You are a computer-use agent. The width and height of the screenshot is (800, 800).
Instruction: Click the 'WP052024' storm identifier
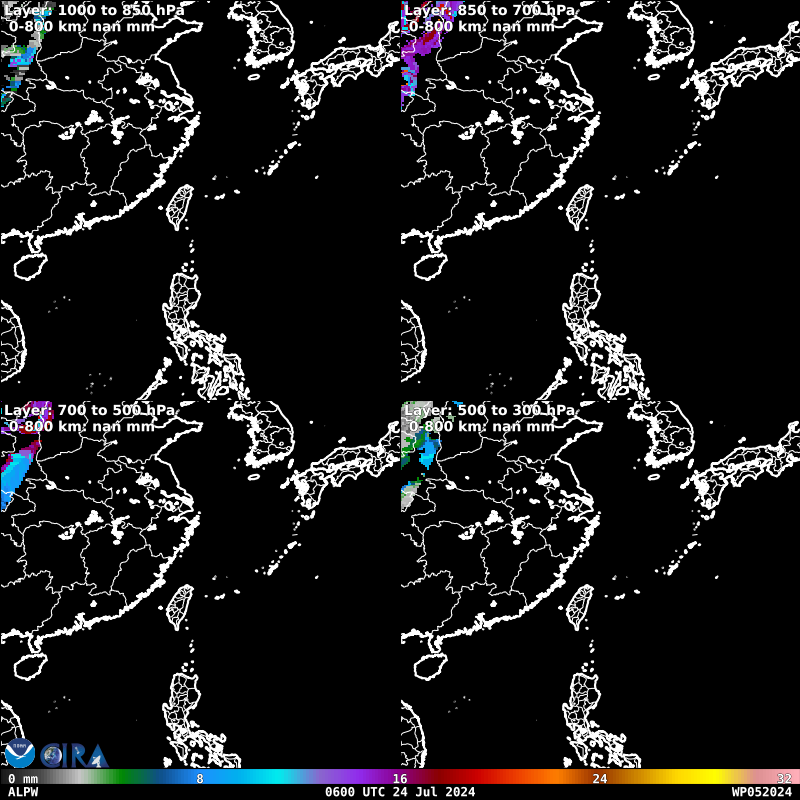pos(761,792)
